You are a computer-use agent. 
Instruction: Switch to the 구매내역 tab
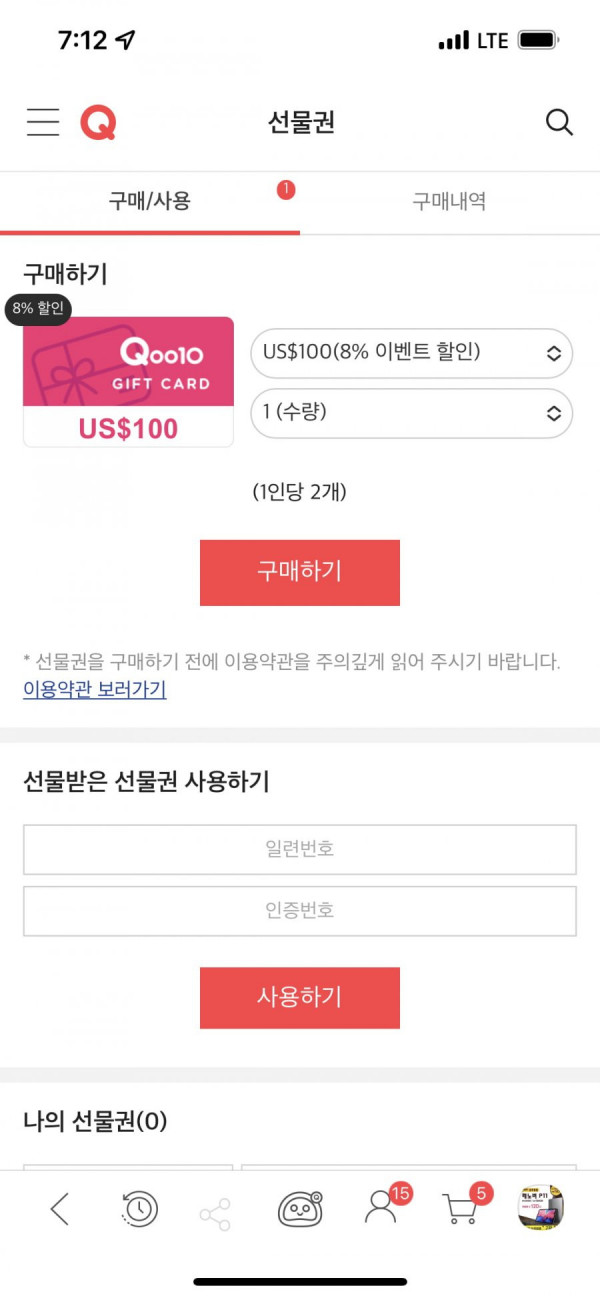coord(449,201)
